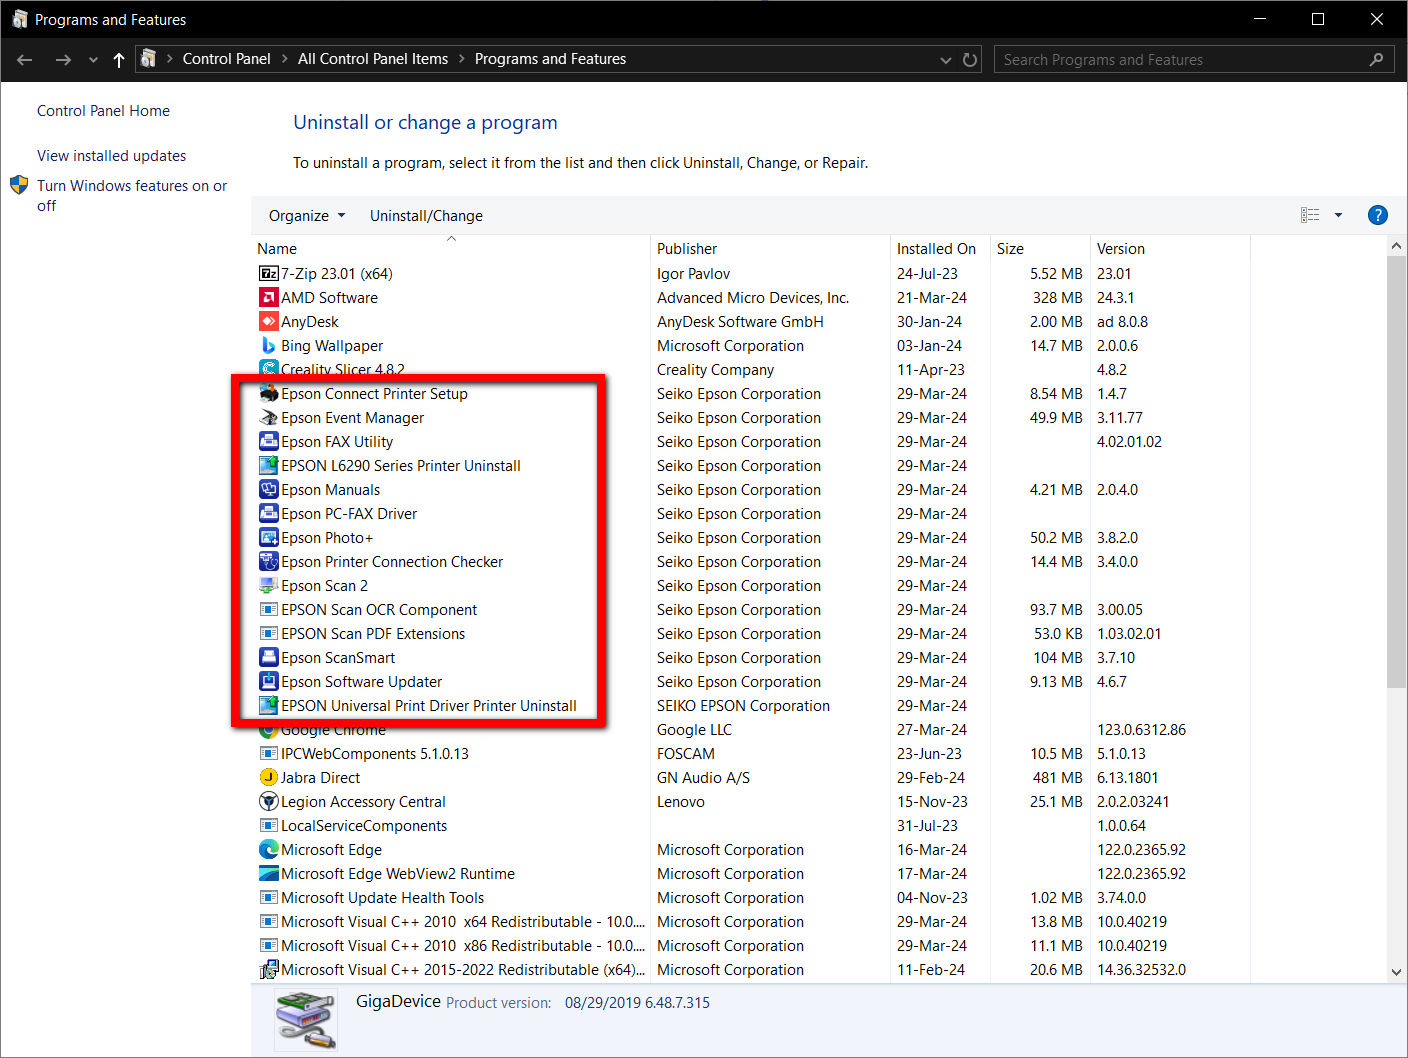Click the Jabra Direct icon
Viewport: 1408px width, 1058px height.
click(x=268, y=778)
